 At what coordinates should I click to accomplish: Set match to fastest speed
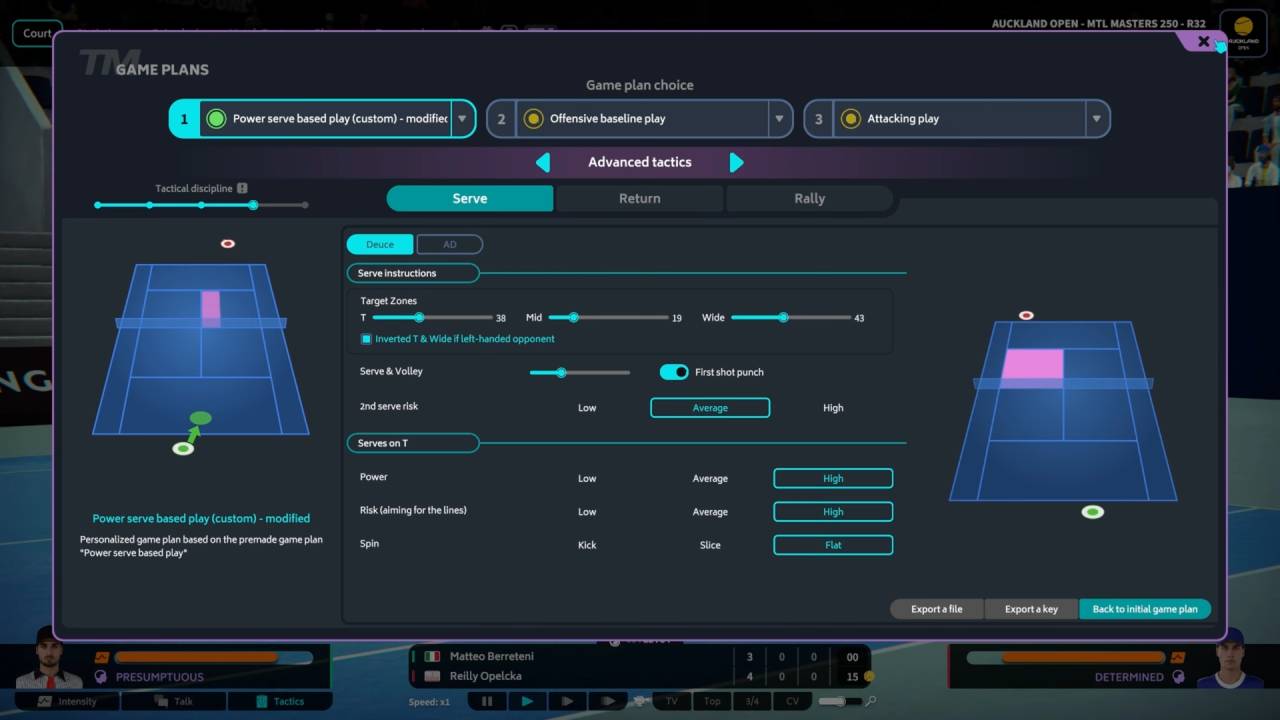607,701
